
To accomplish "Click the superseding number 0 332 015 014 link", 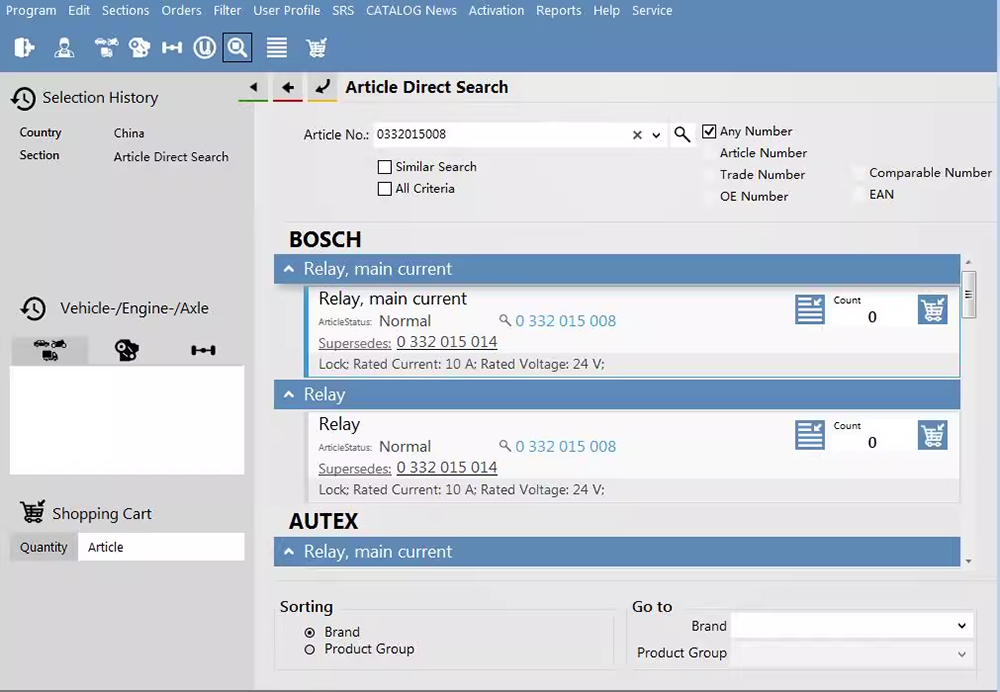I will click(446, 342).
